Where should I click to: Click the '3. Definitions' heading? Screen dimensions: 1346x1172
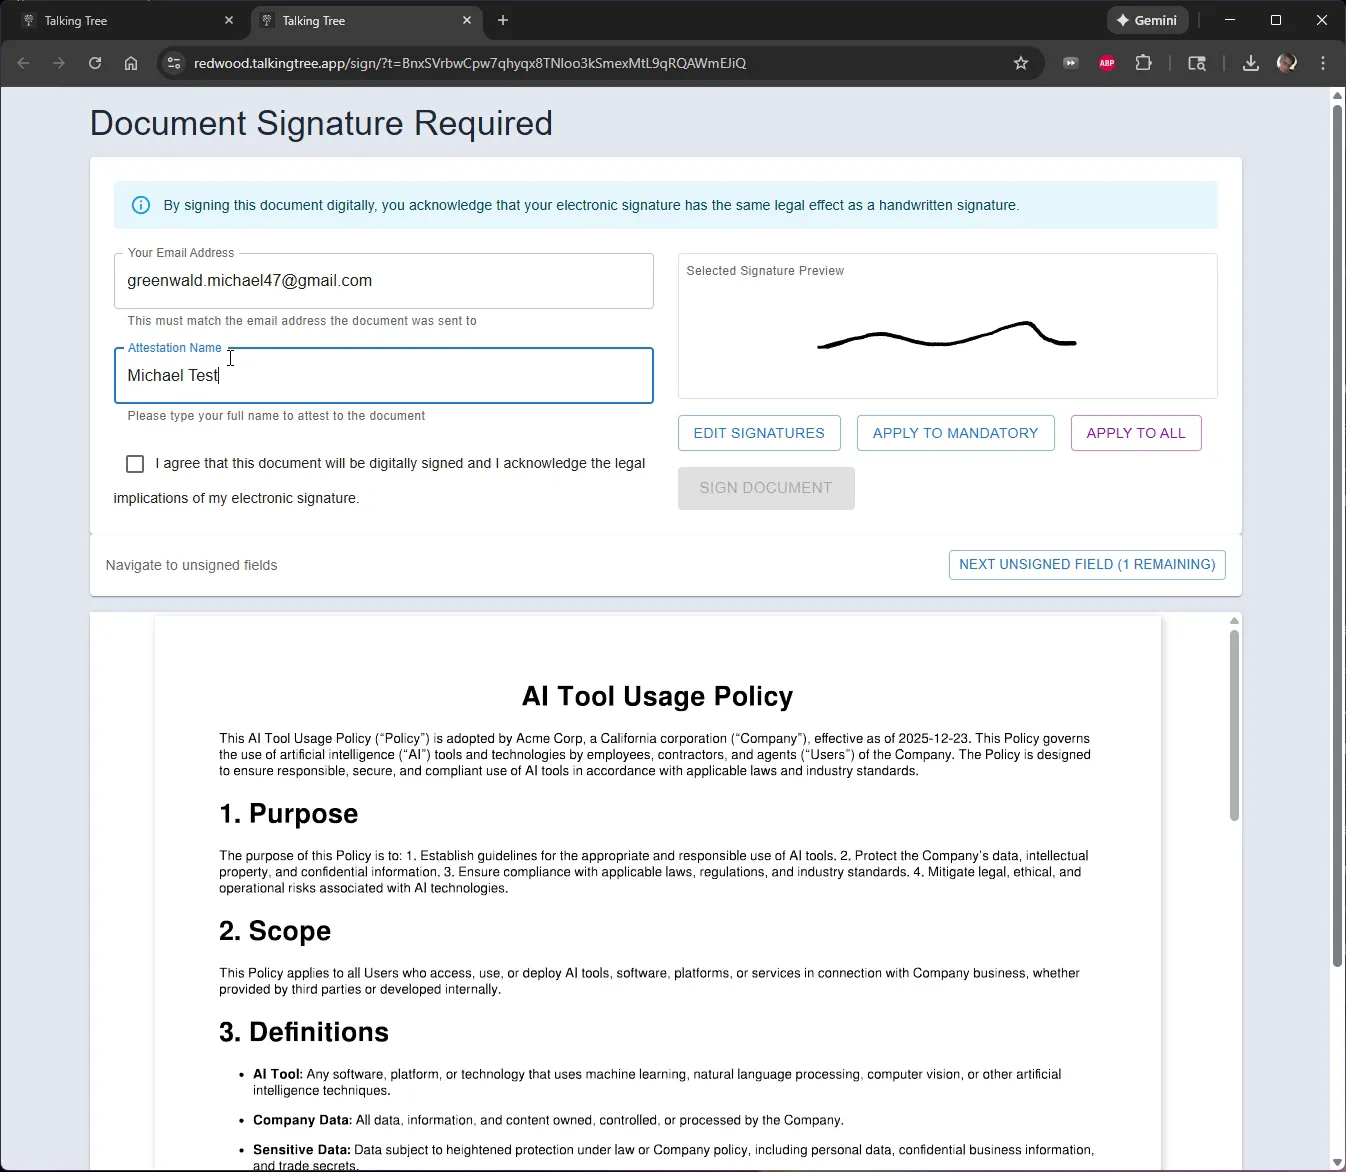click(x=304, y=1032)
